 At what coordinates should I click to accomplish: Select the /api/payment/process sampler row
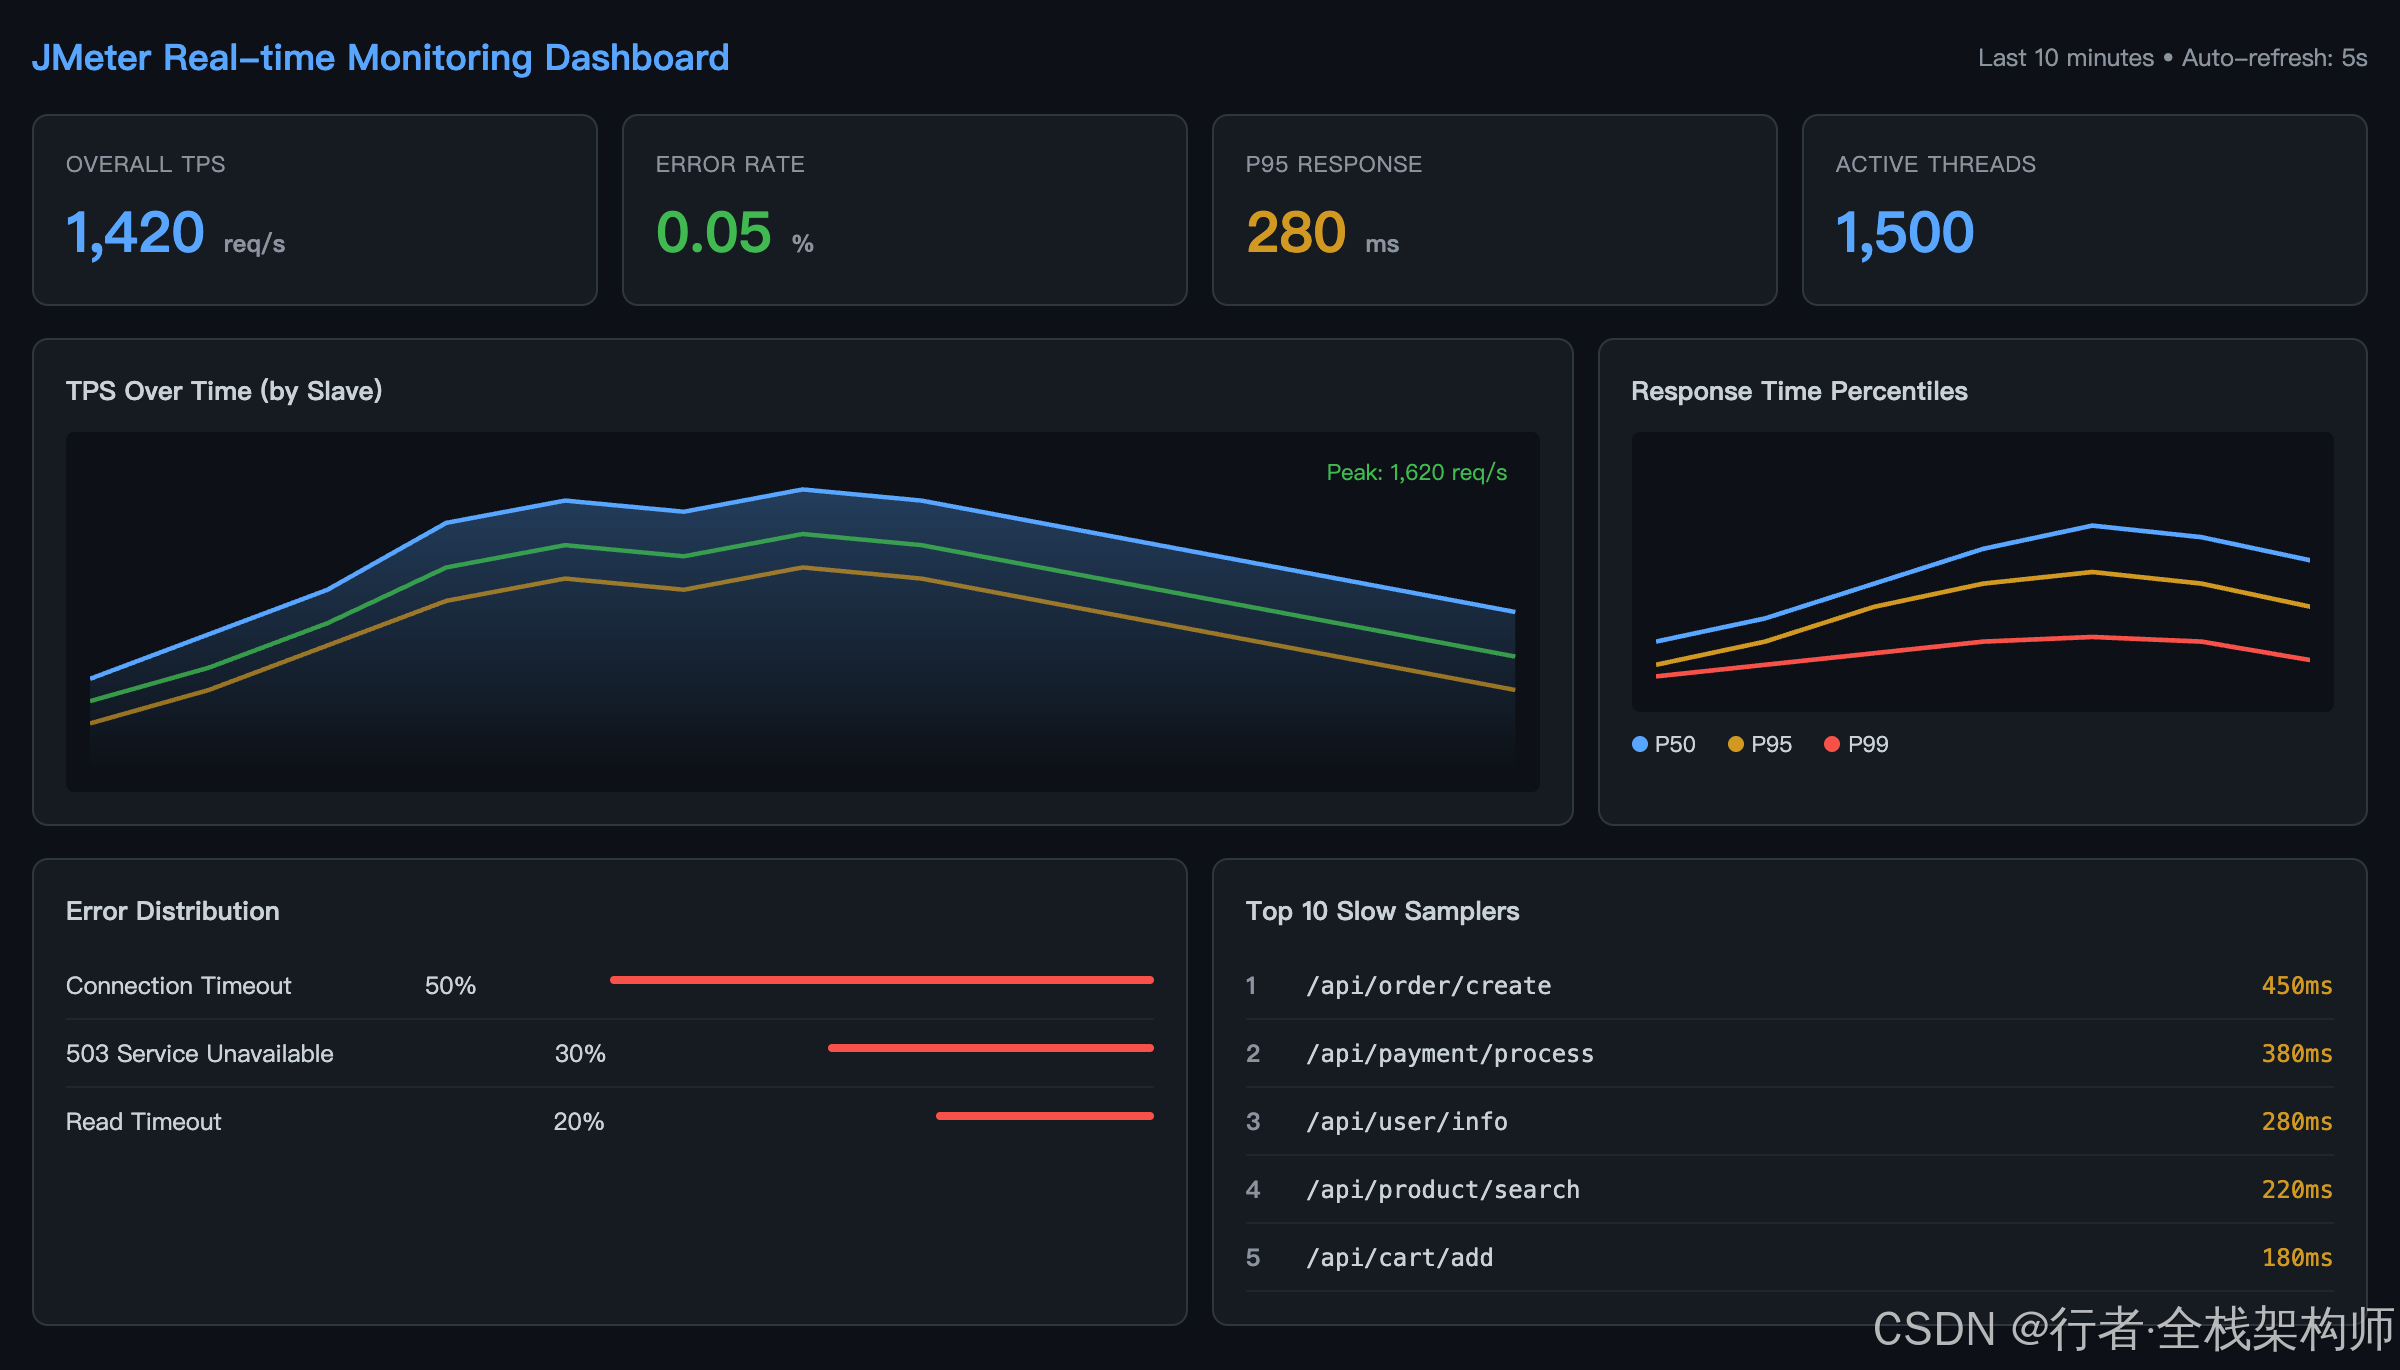tap(1789, 1054)
